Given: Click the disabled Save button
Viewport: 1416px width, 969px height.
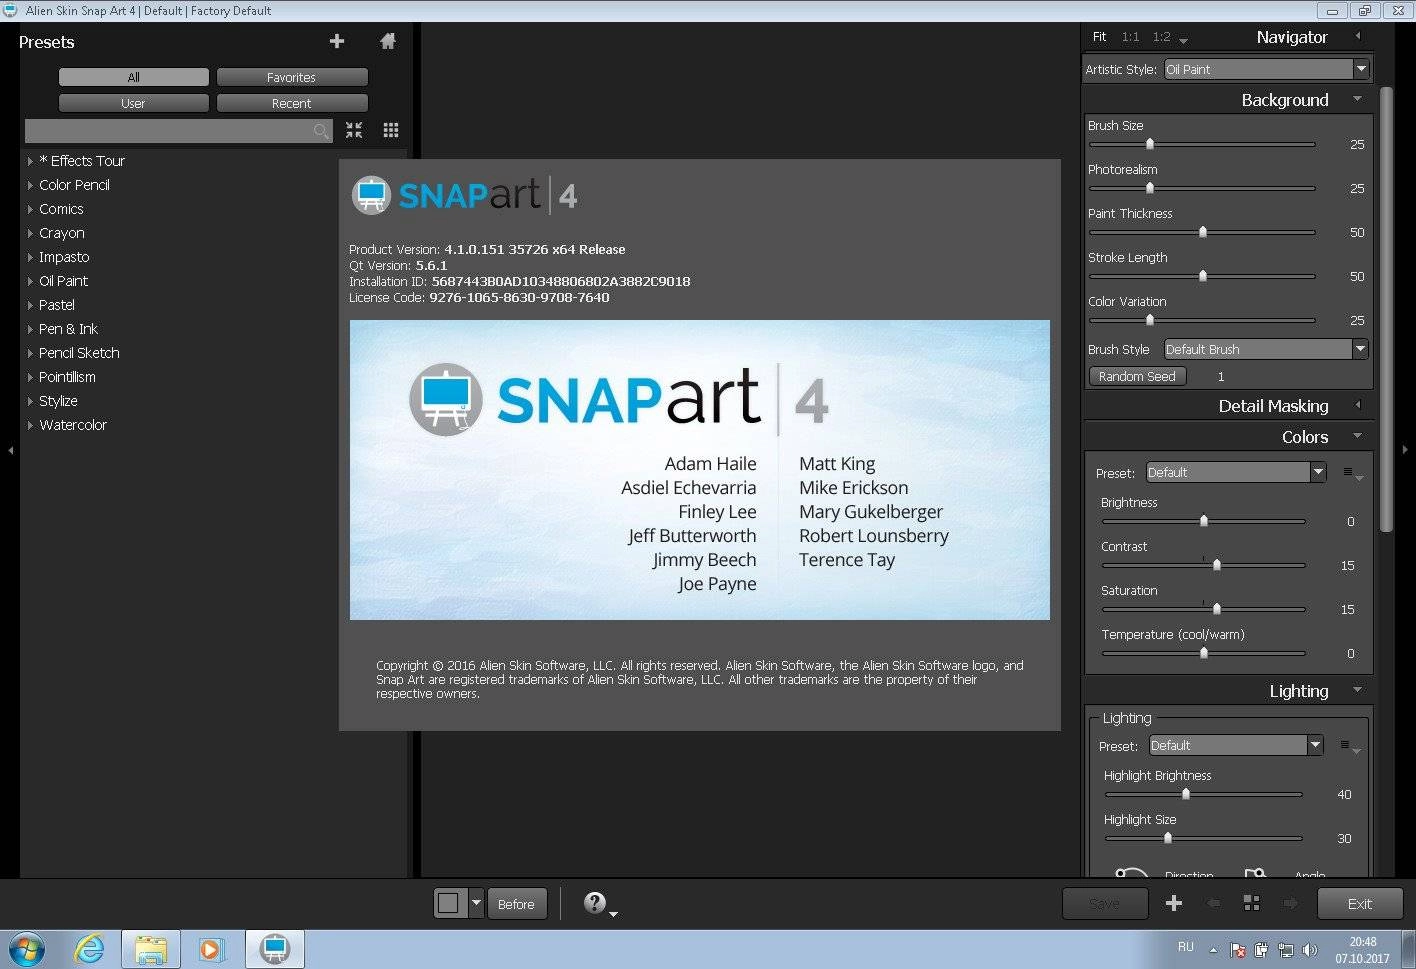Looking at the screenshot, I should coord(1104,904).
